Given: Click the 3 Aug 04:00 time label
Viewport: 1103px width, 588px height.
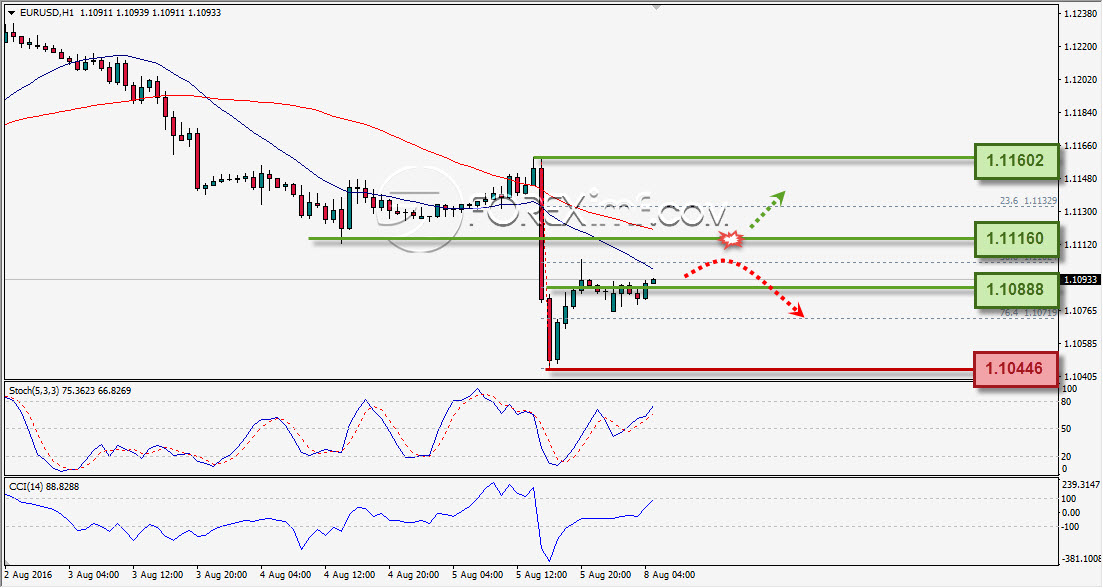Looking at the screenshot, I should pos(94,575).
